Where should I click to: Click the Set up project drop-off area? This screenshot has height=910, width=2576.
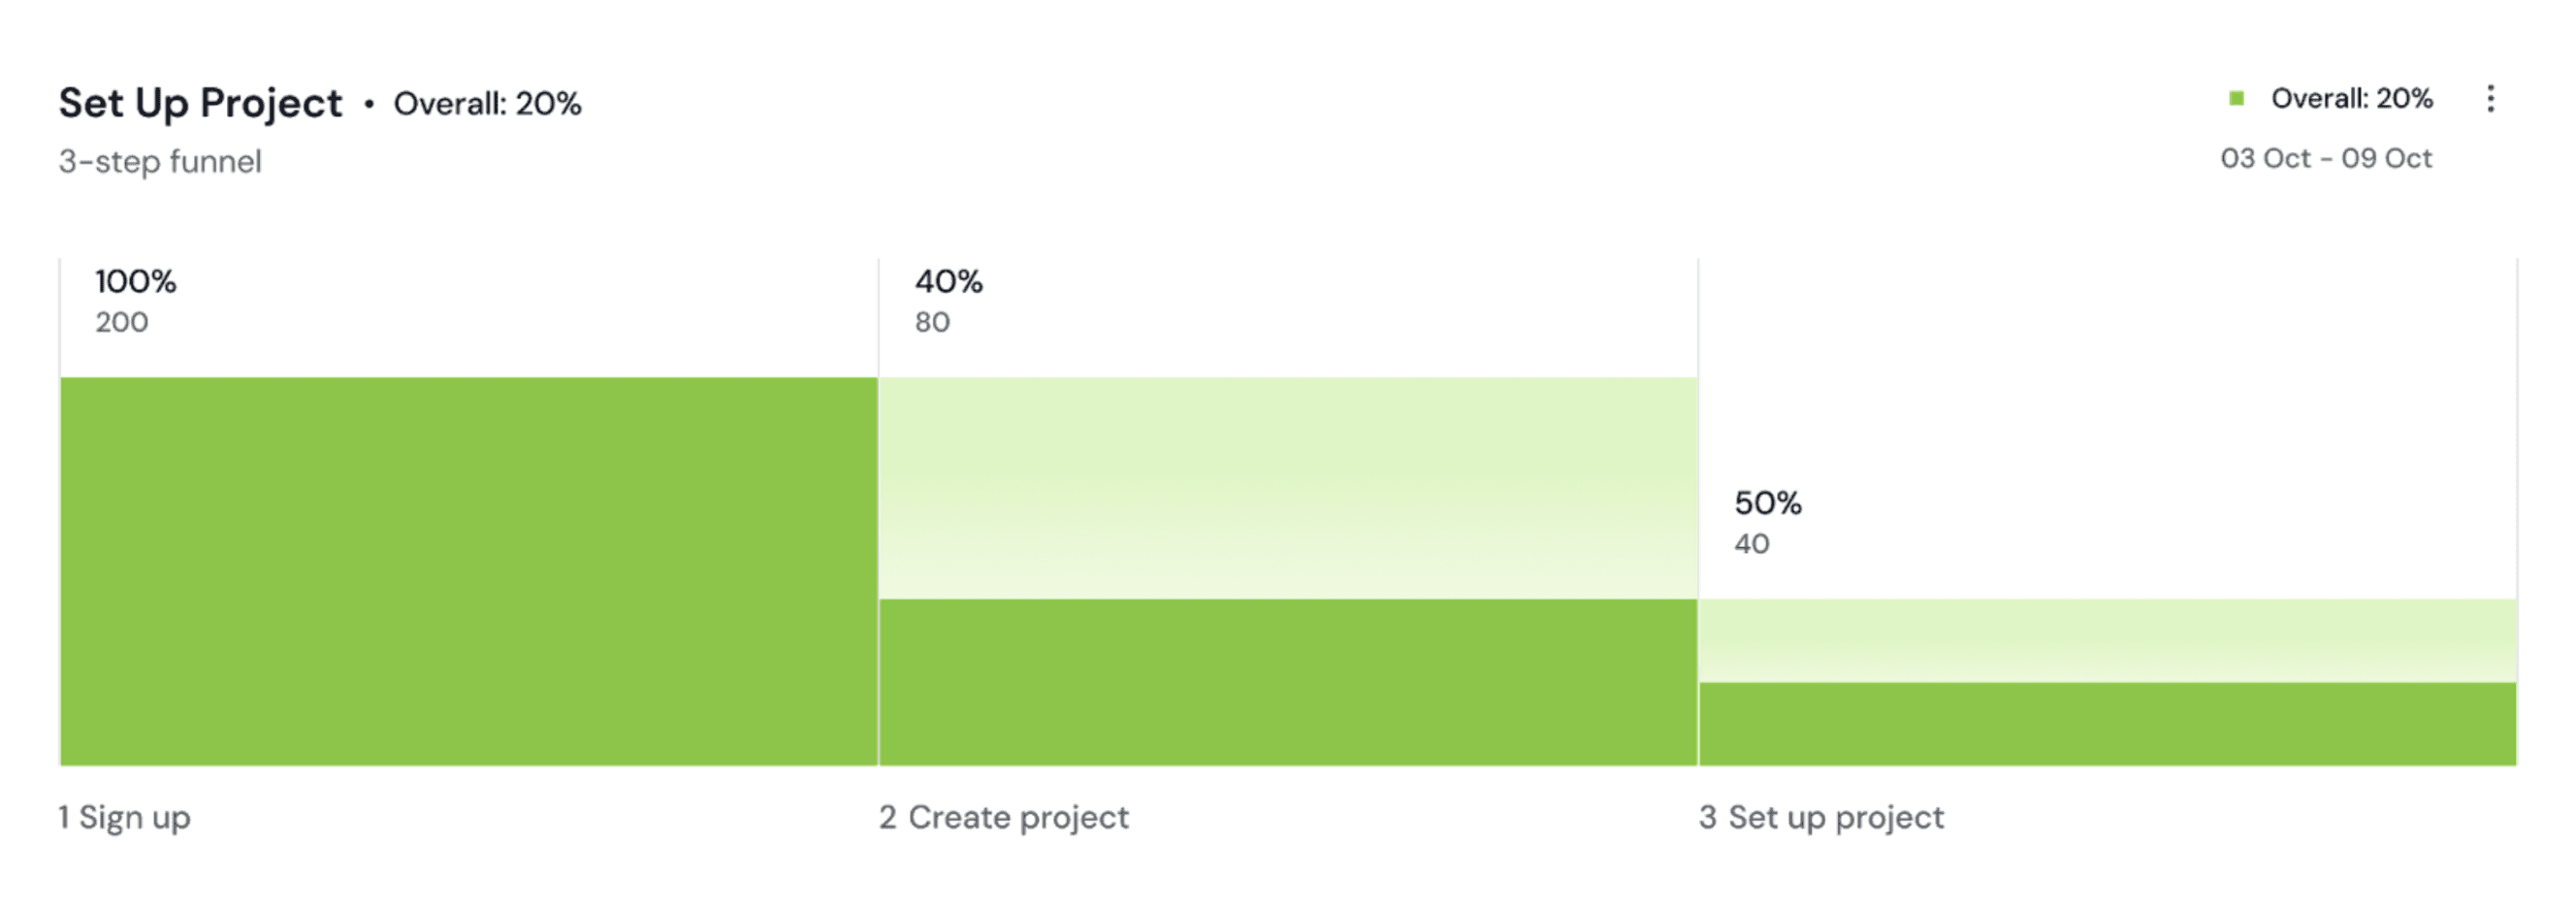click(2107, 641)
